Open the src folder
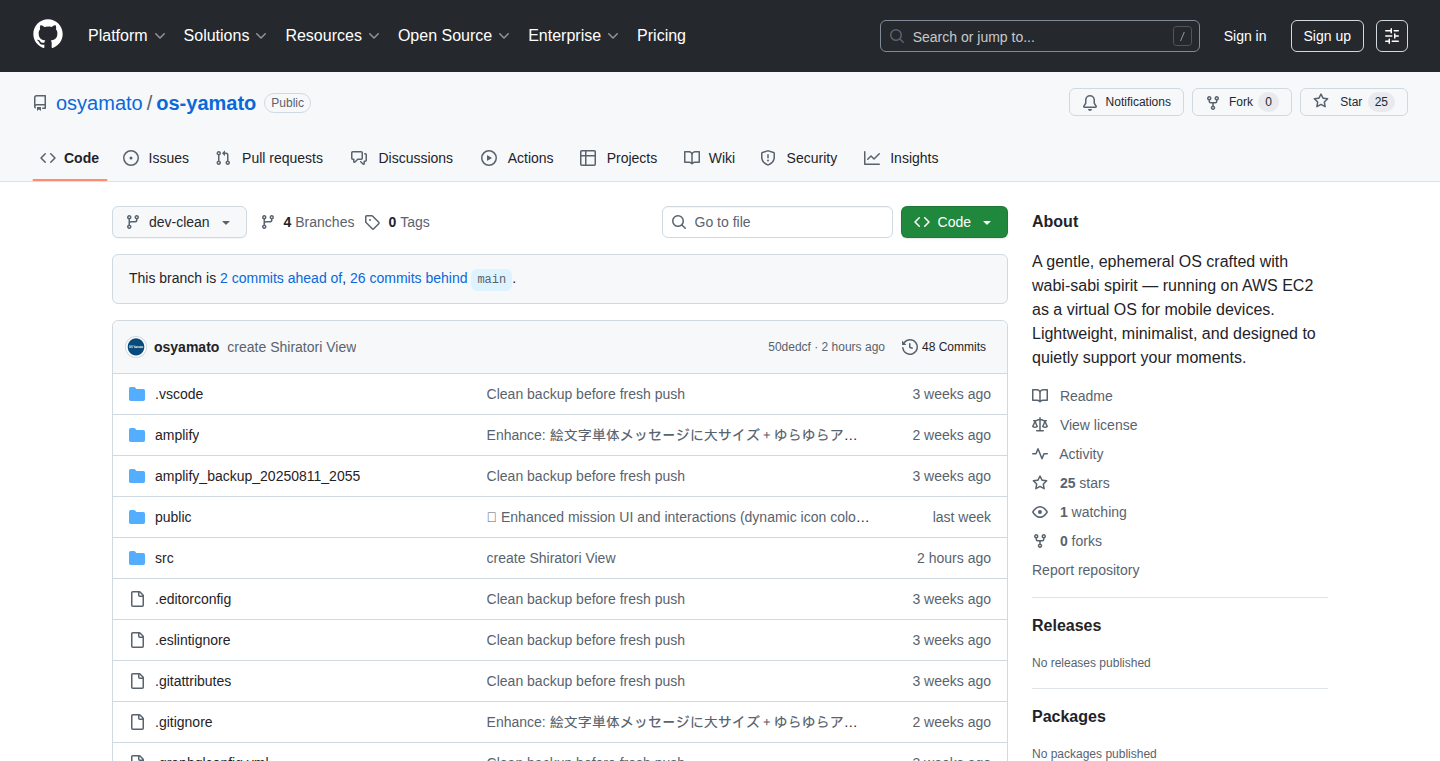Screen dimensions: 1440x761 164,558
